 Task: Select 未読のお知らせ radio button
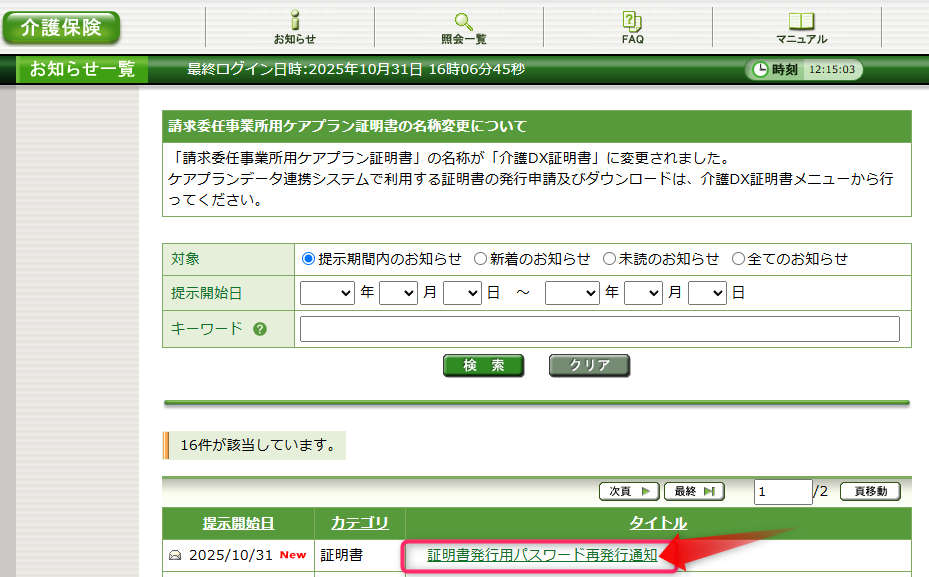(609, 259)
